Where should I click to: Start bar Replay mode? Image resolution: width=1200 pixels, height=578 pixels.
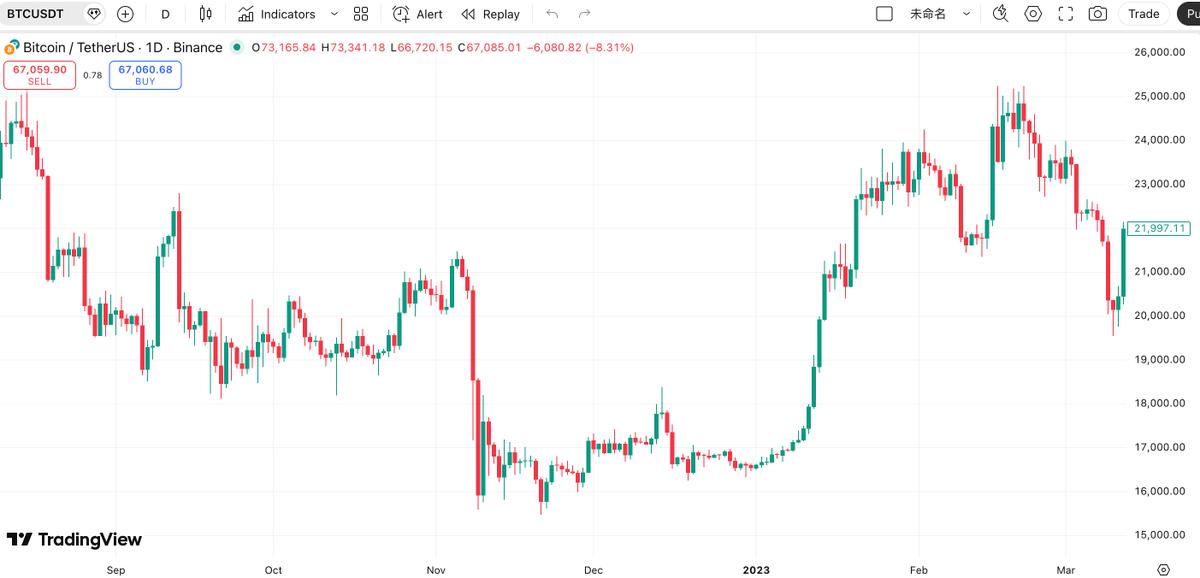click(x=490, y=14)
